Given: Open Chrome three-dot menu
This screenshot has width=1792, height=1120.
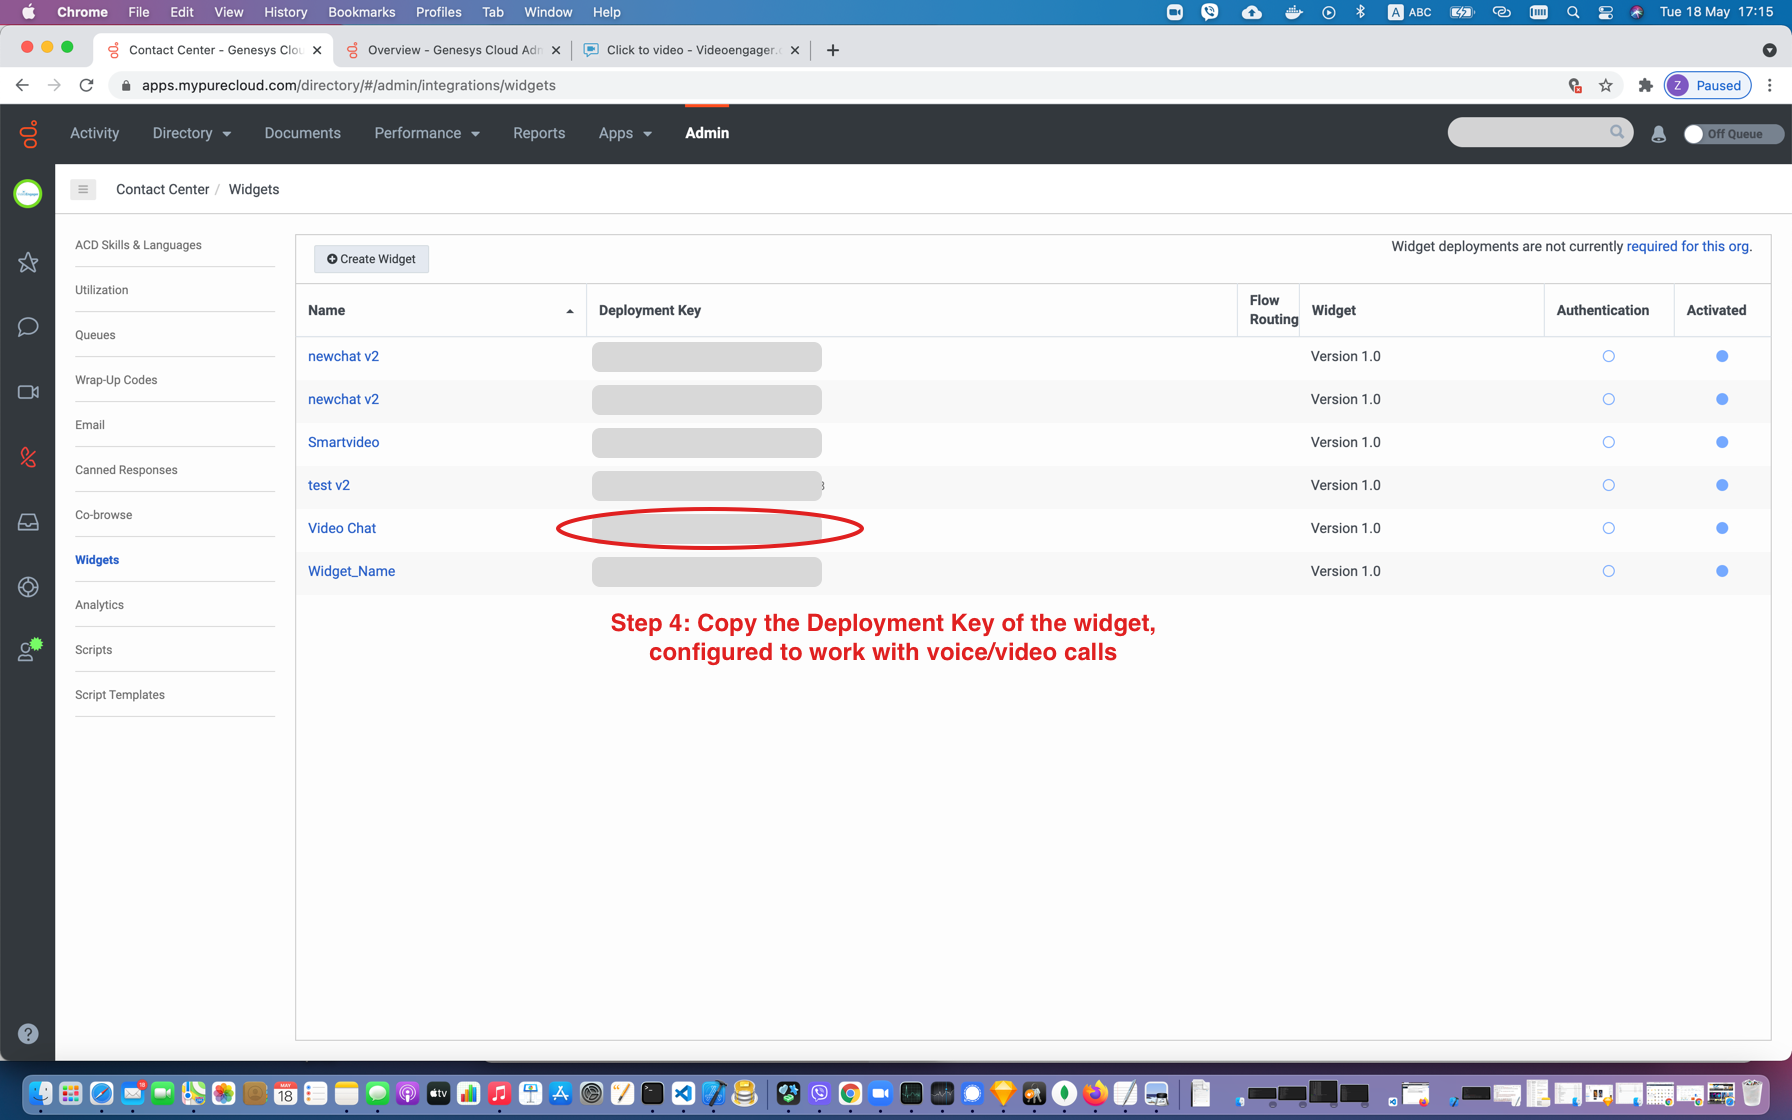Looking at the screenshot, I should click(1770, 85).
